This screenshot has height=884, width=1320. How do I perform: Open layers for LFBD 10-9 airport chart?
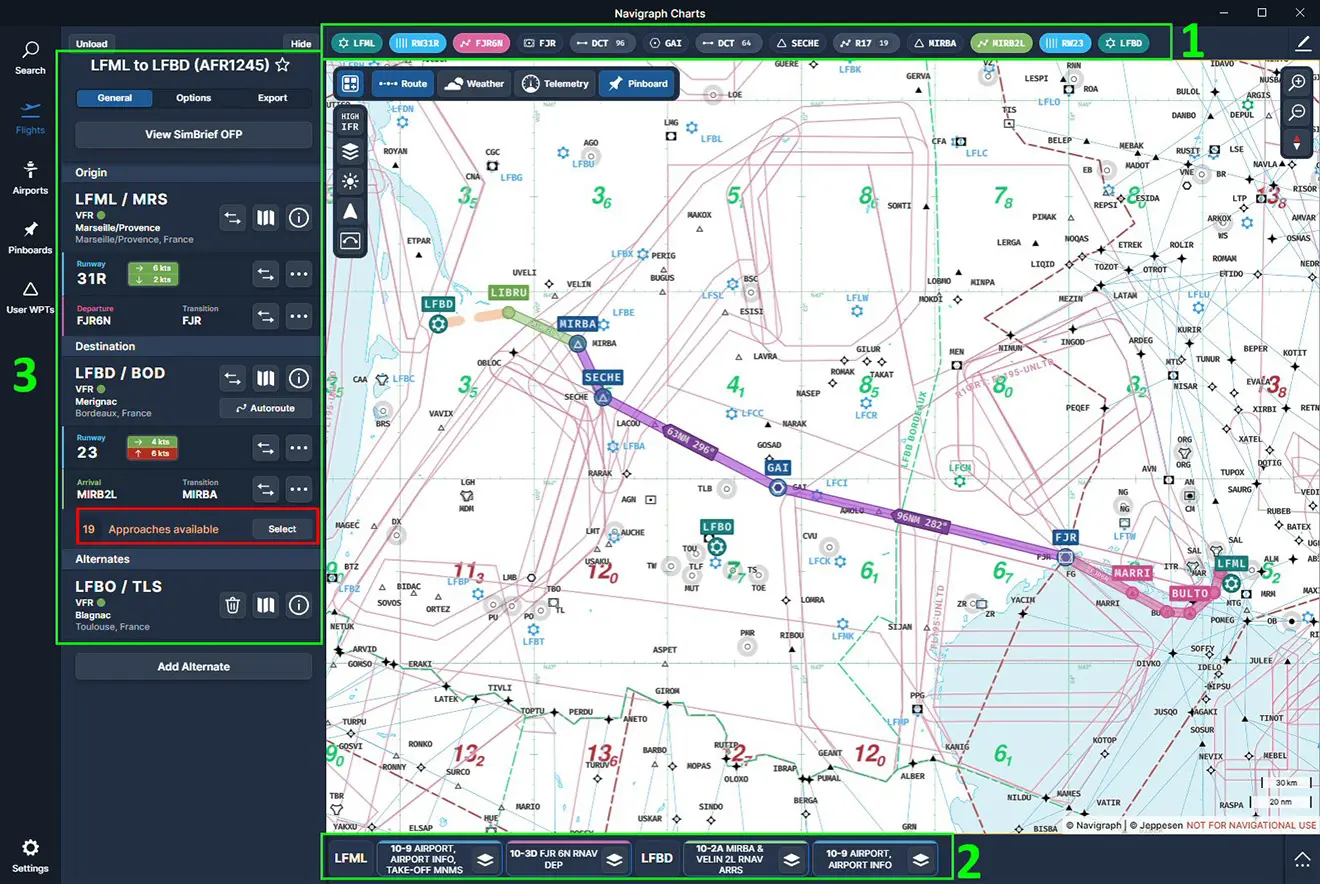(x=920, y=859)
